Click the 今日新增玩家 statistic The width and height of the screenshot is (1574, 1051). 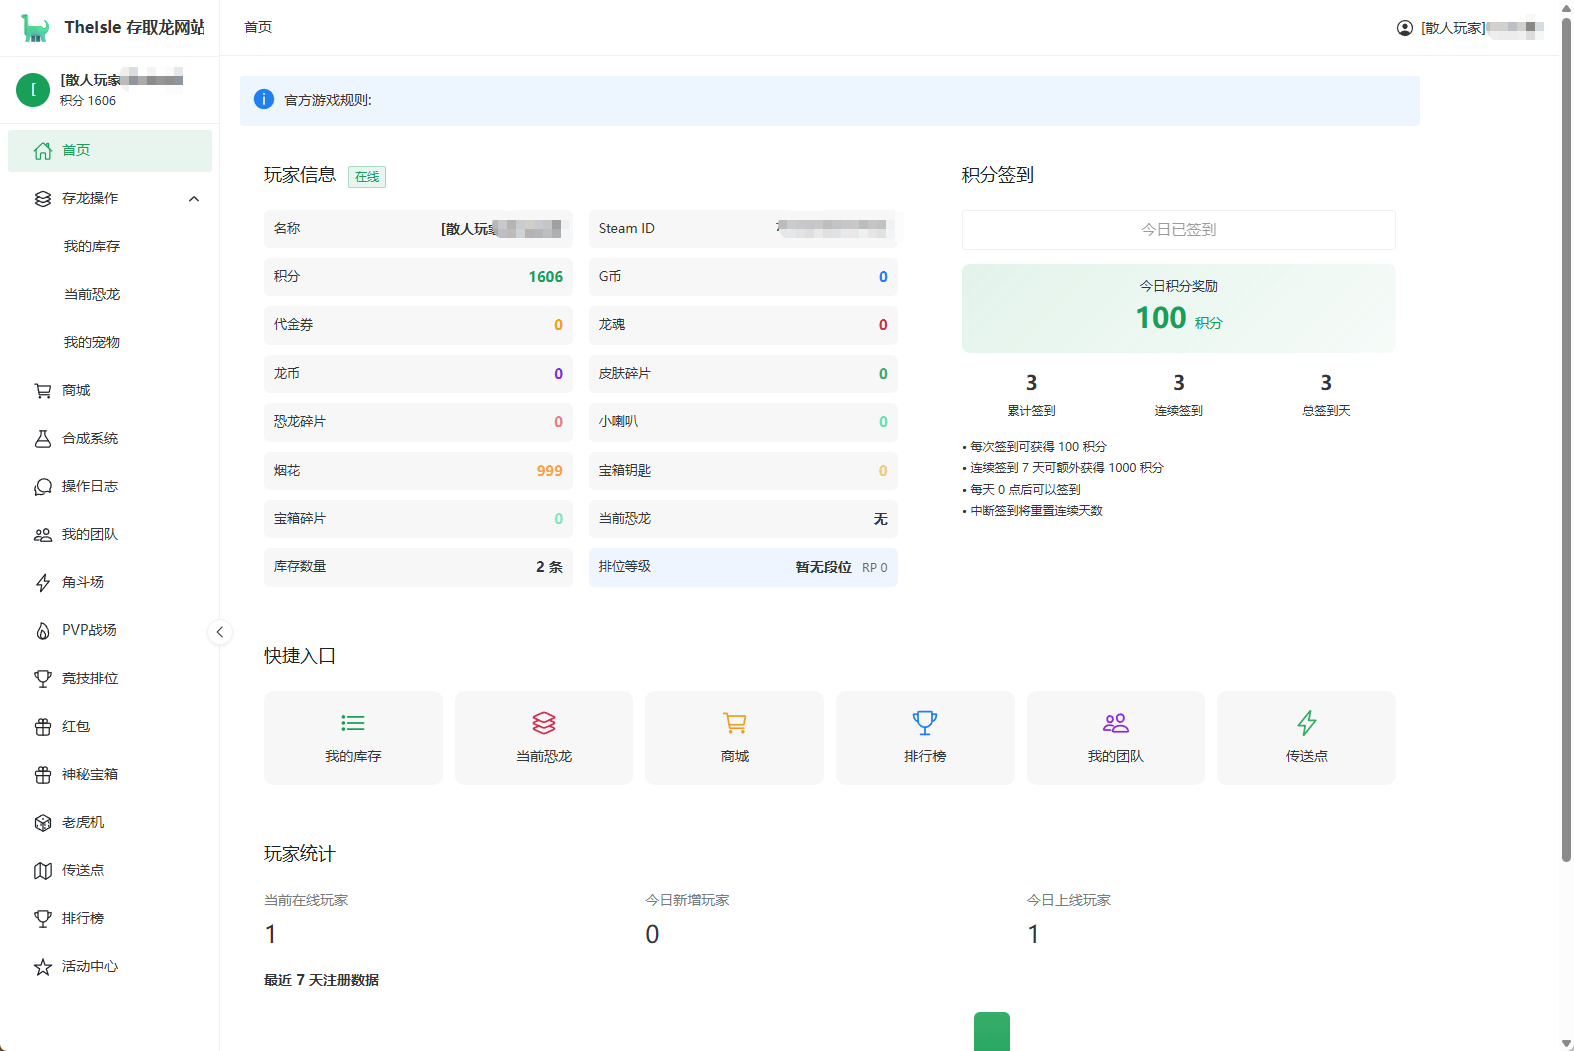click(x=688, y=920)
